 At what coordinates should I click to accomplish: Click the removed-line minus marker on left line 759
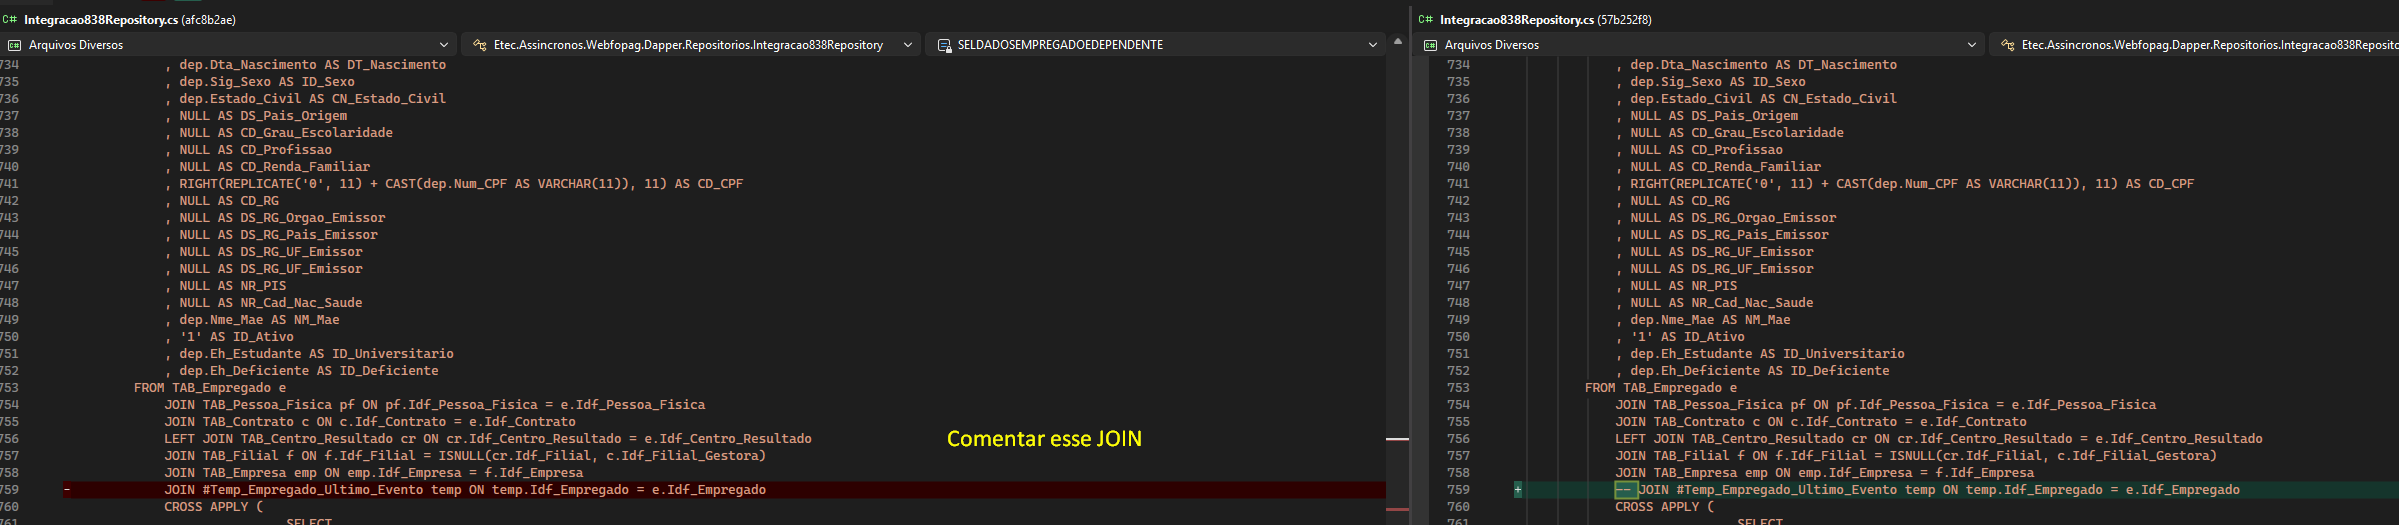pos(67,490)
